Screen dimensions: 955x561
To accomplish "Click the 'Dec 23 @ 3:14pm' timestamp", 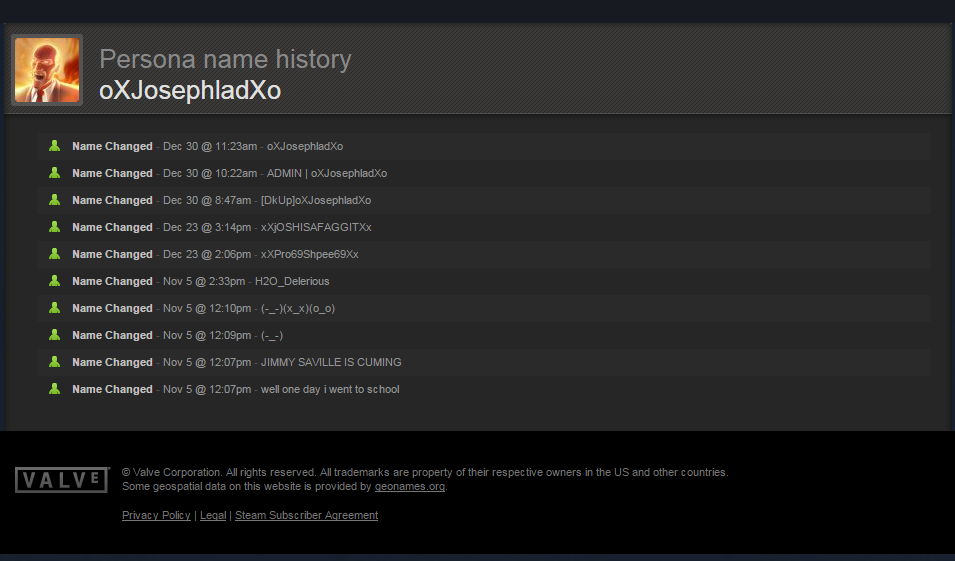I will tap(207, 227).
